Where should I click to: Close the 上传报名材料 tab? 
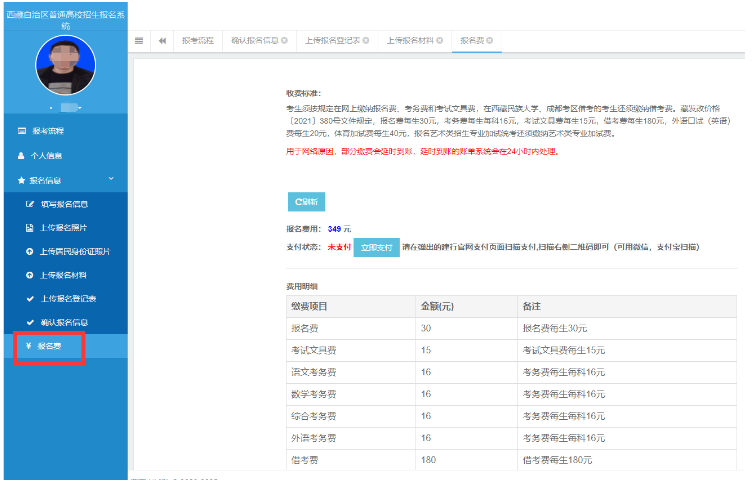click(438, 41)
